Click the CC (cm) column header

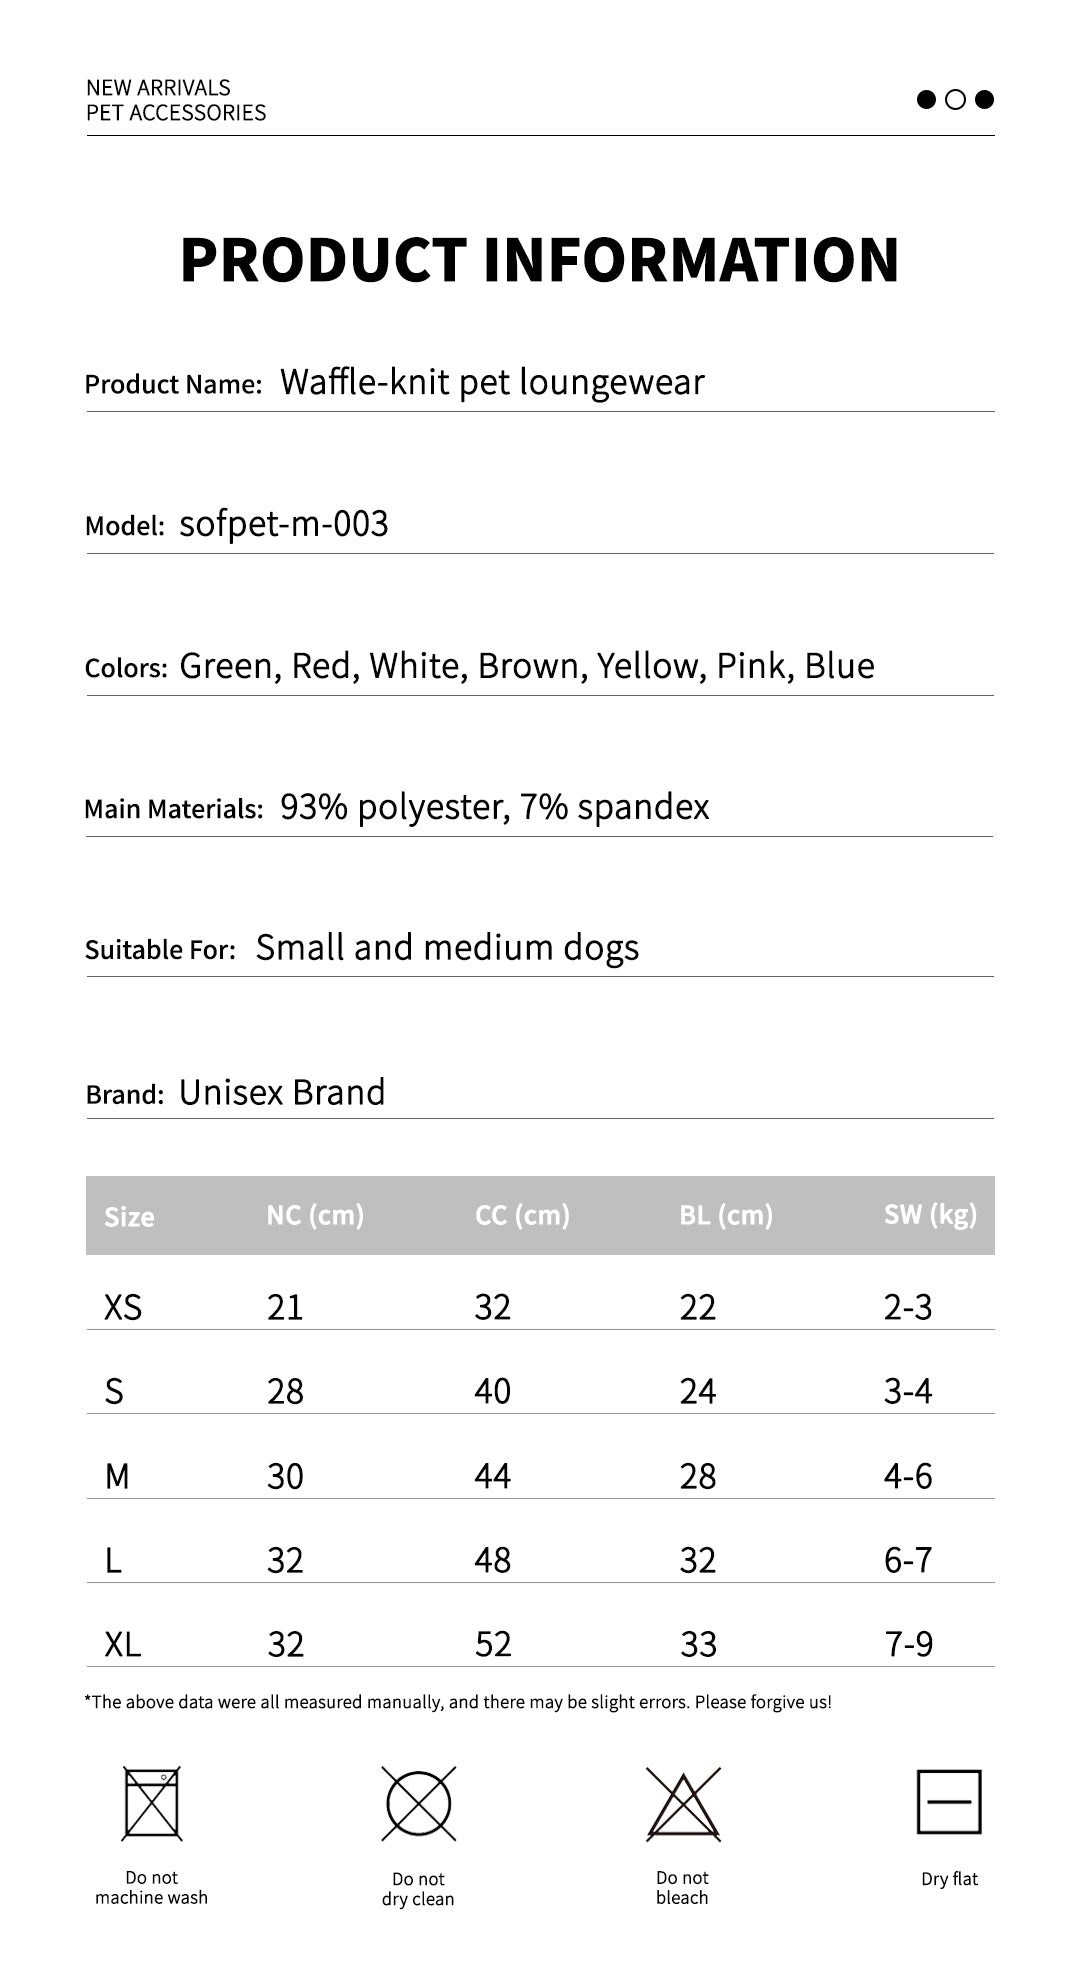(x=522, y=1215)
